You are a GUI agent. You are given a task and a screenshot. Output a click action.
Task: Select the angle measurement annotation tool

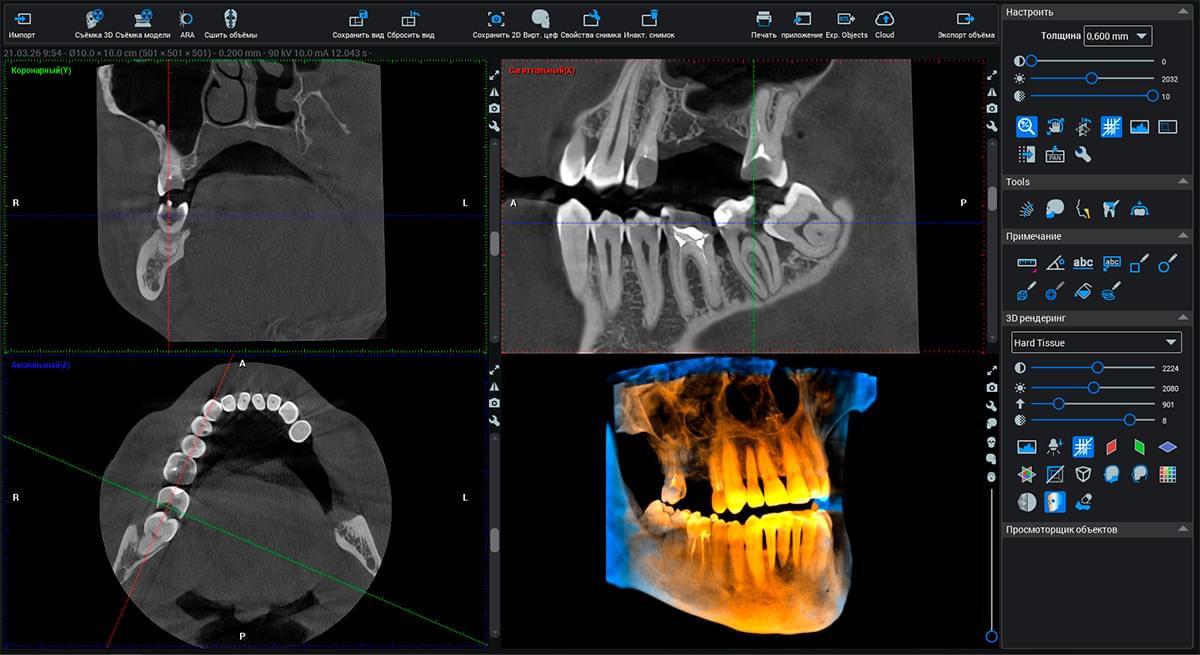tap(1054, 263)
